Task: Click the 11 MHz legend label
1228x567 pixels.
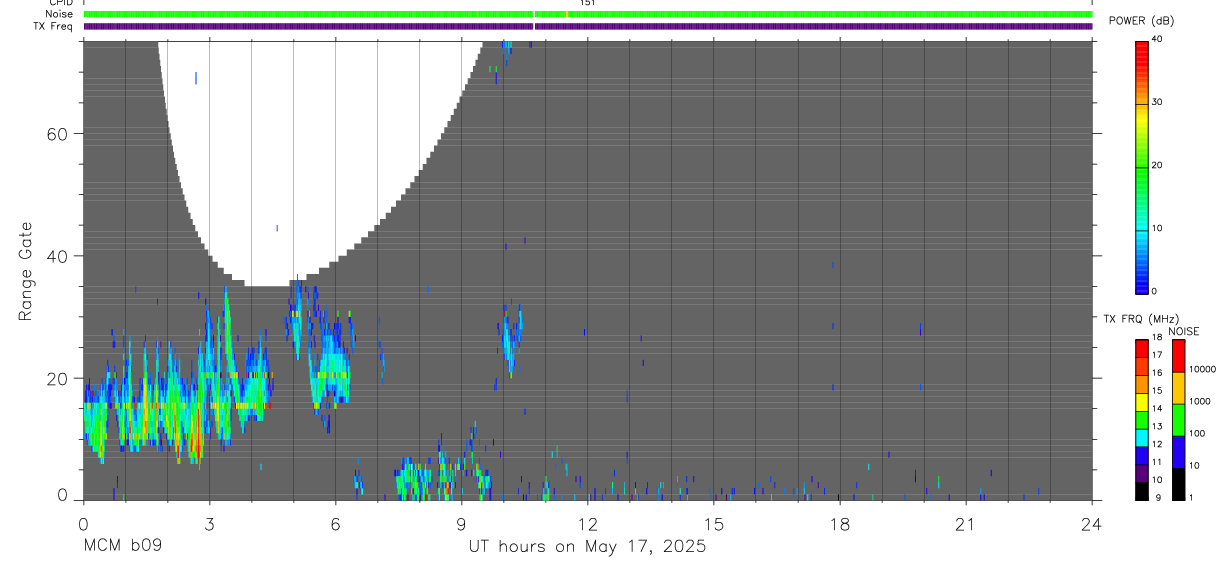Action: tap(1158, 462)
